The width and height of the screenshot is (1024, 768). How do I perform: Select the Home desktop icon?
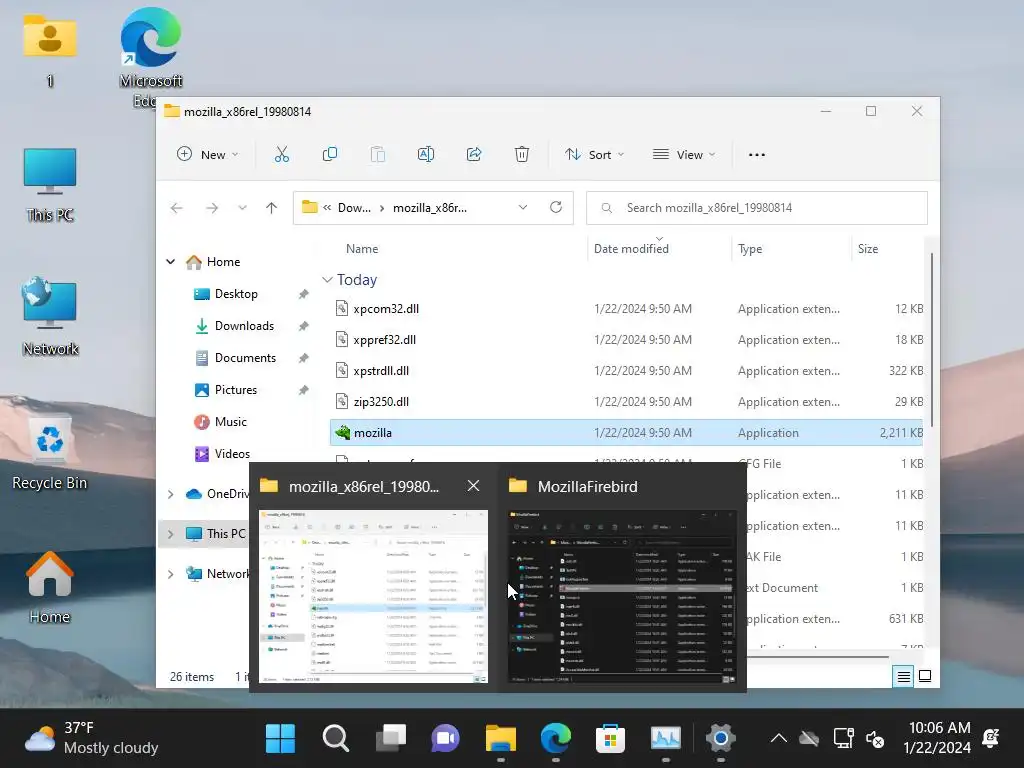point(50,588)
